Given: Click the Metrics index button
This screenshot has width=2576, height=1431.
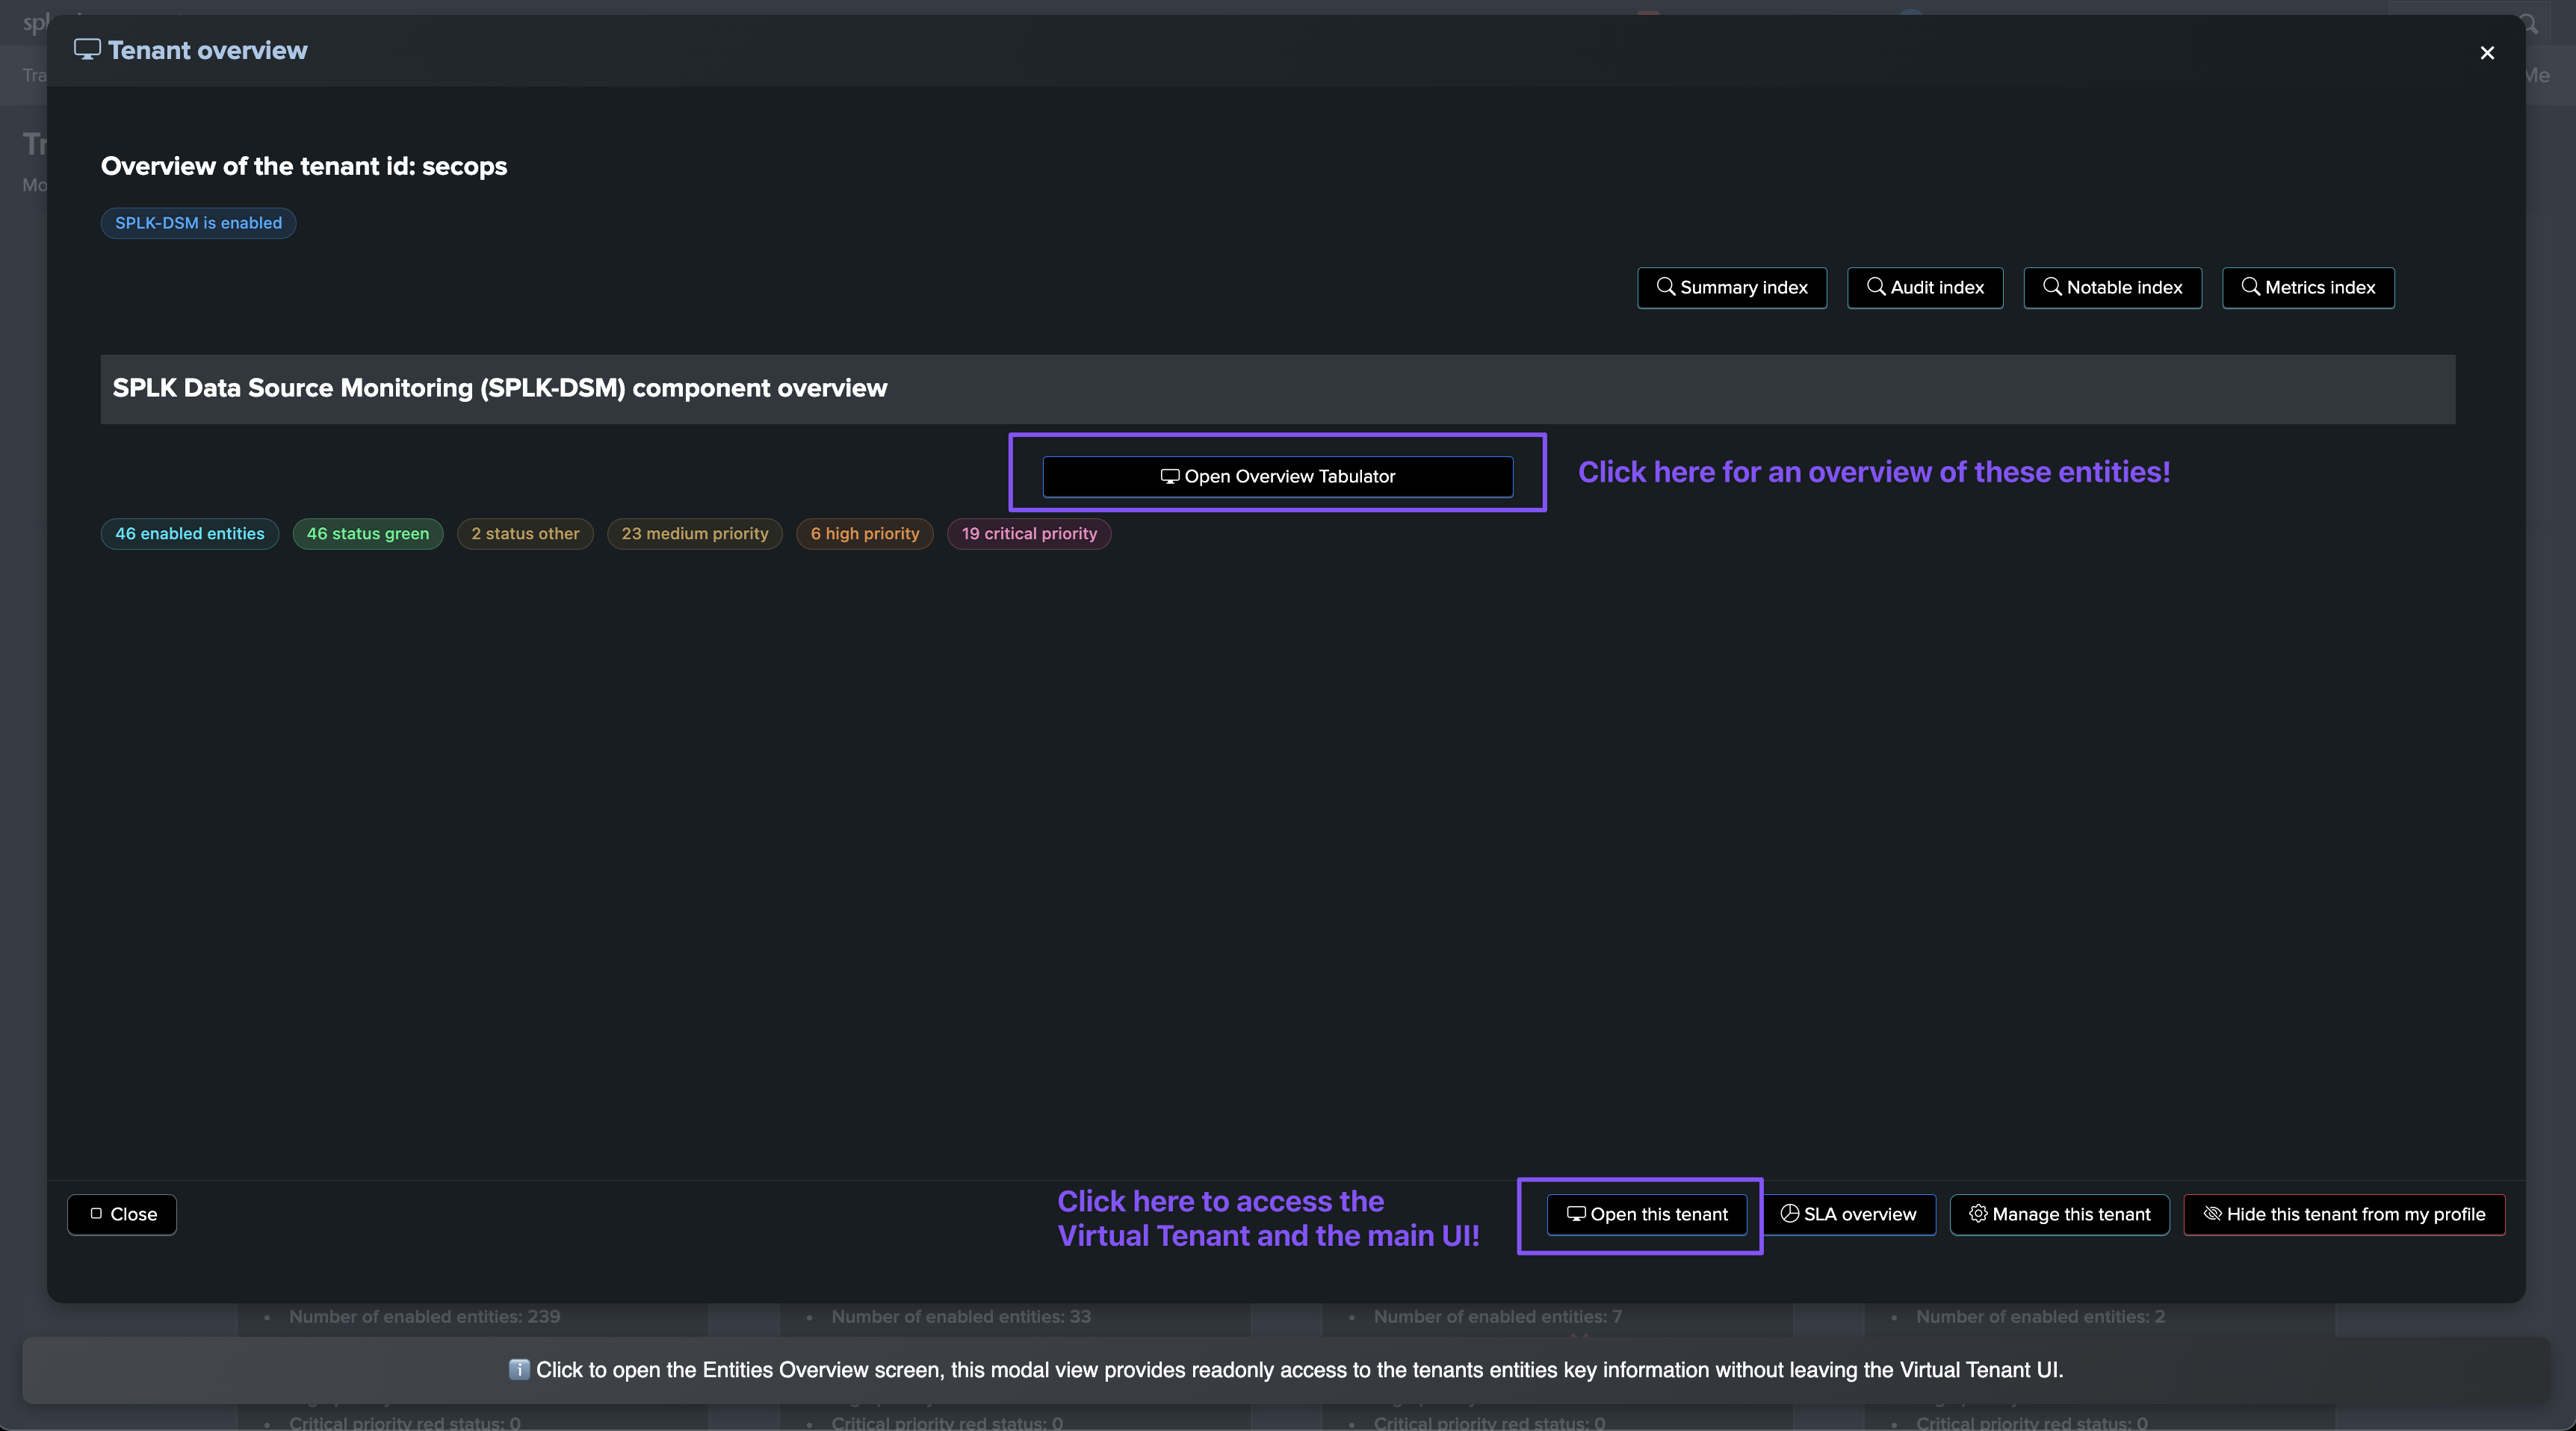Looking at the screenshot, I should pyautogui.click(x=2307, y=288).
